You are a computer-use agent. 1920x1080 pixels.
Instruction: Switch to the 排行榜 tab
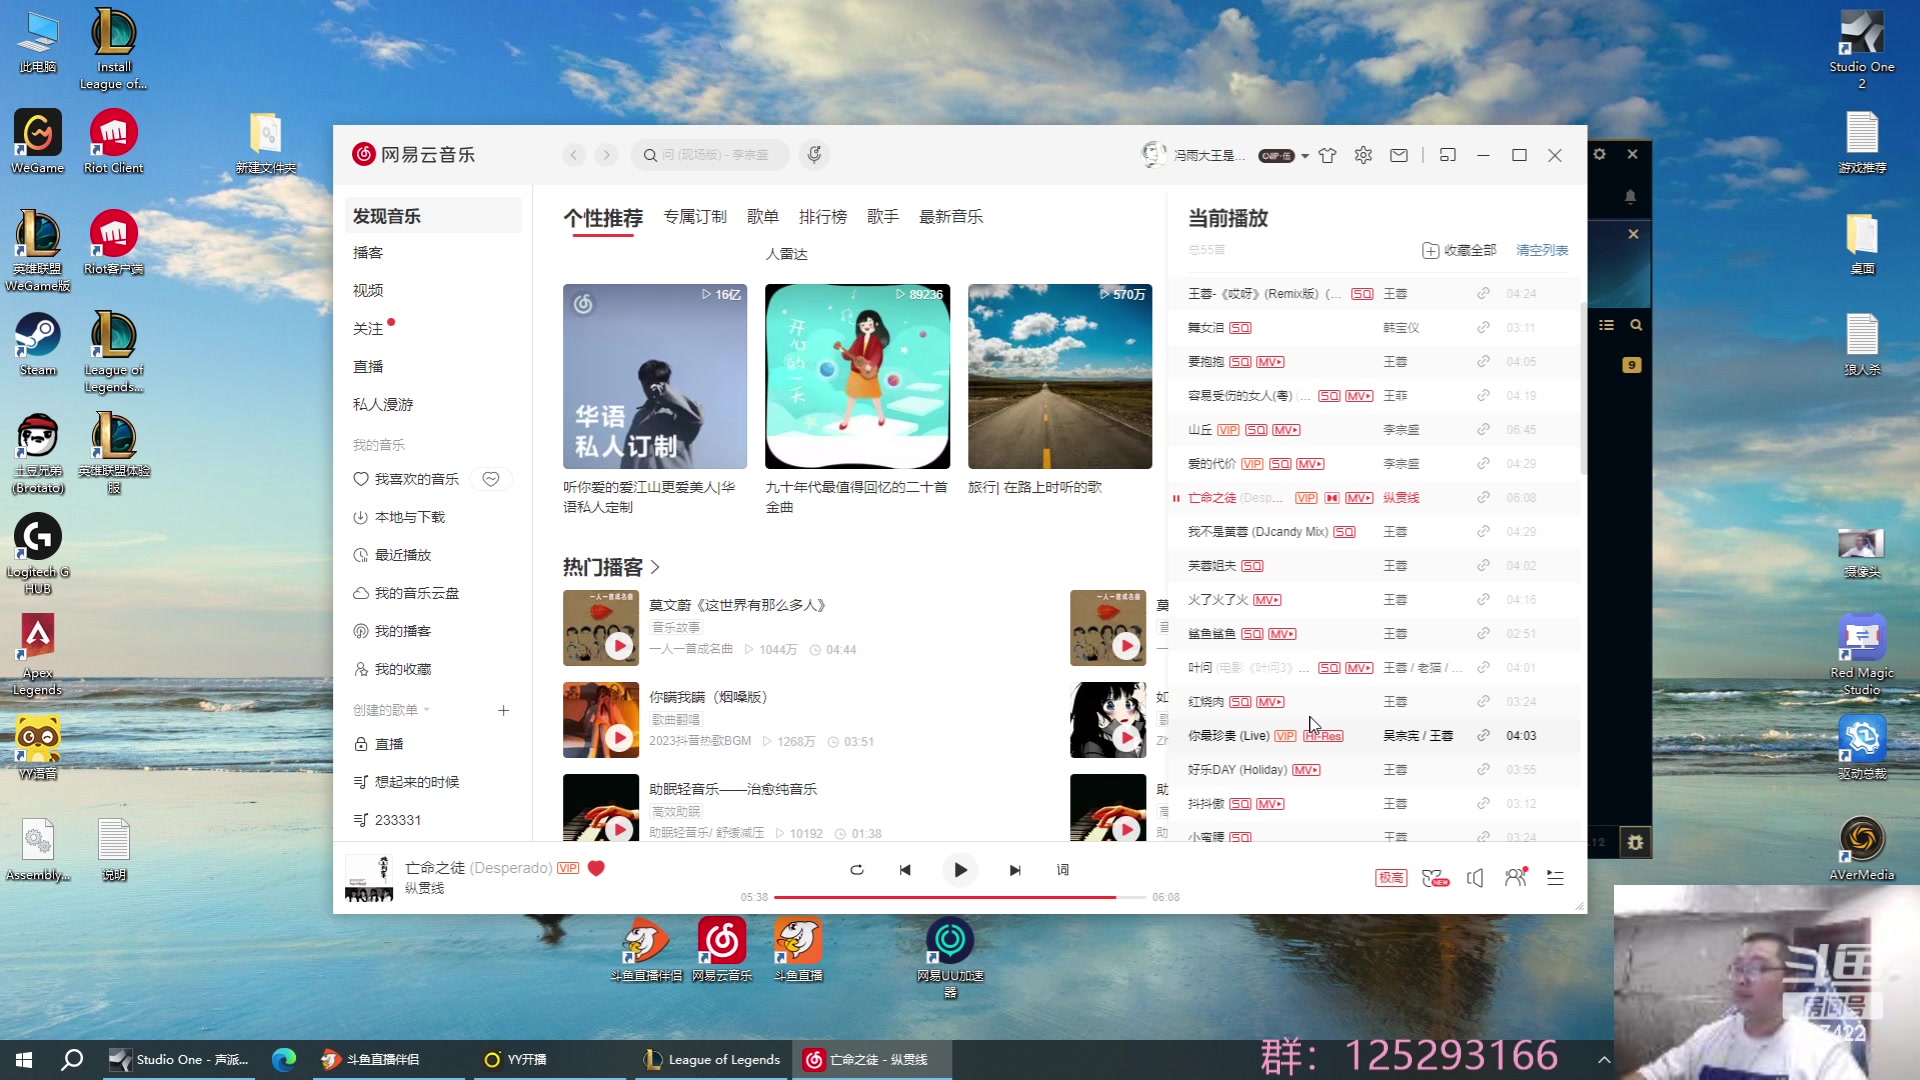(824, 216)
